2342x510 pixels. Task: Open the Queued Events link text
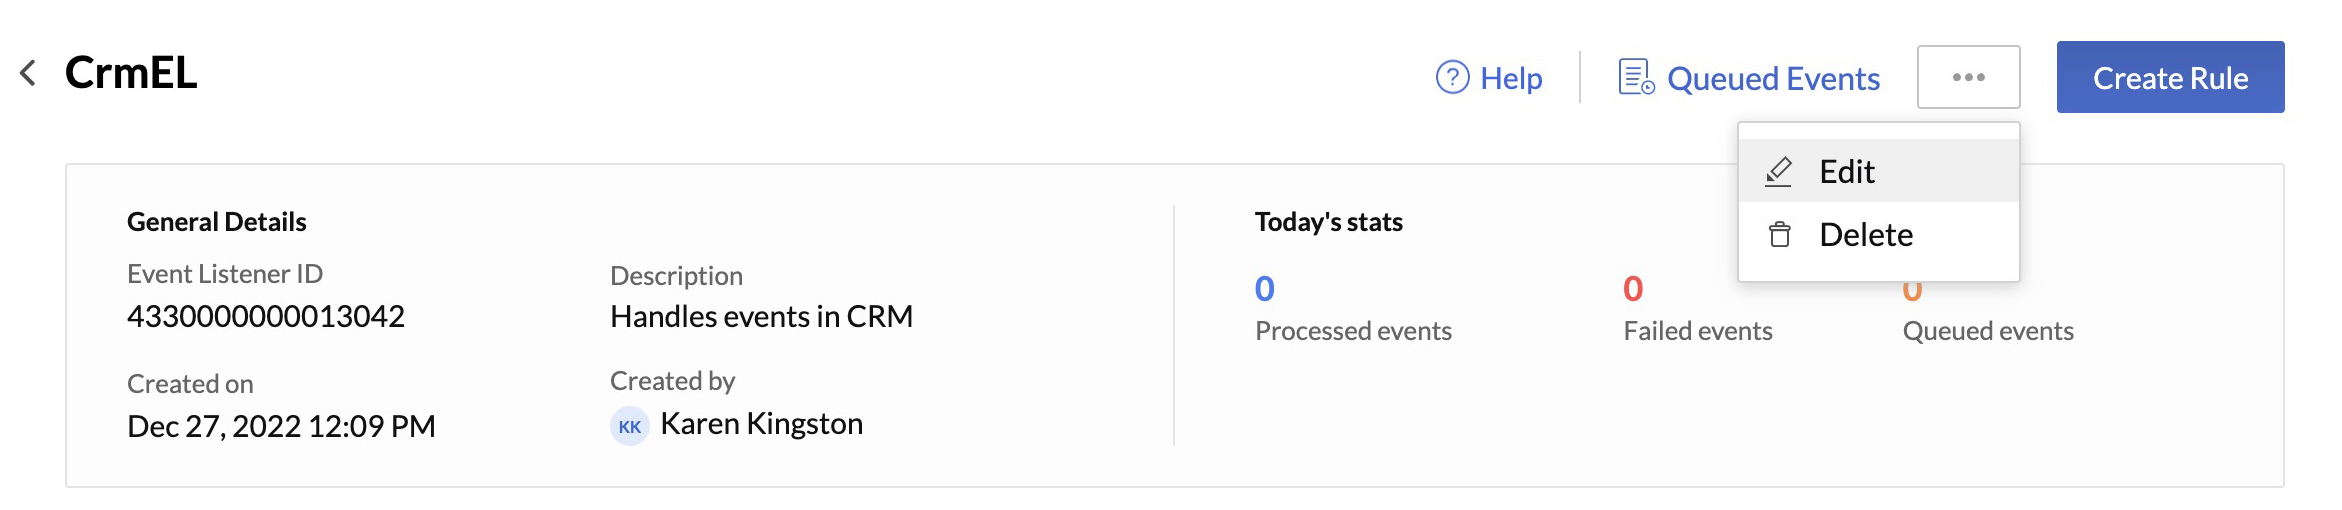1773,78
